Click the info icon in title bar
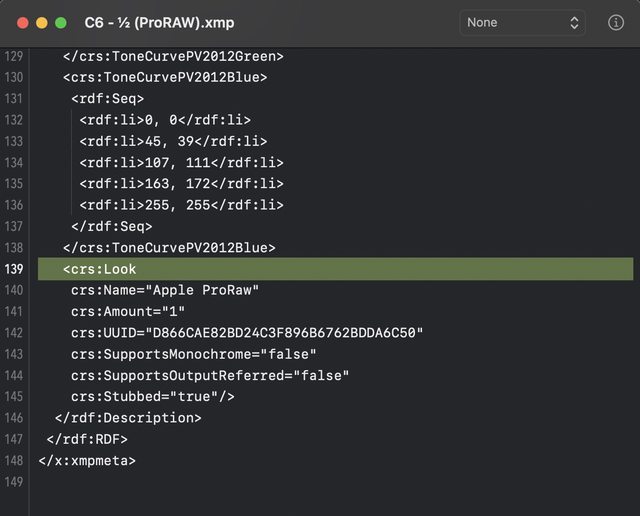Image resolution: width=640 pixels, height=516 pixels. pyautogui.click(x=616, y=22)
